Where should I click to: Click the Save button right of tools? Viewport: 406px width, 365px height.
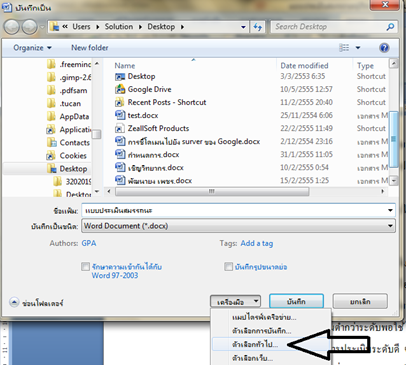(x=296, y=301)
